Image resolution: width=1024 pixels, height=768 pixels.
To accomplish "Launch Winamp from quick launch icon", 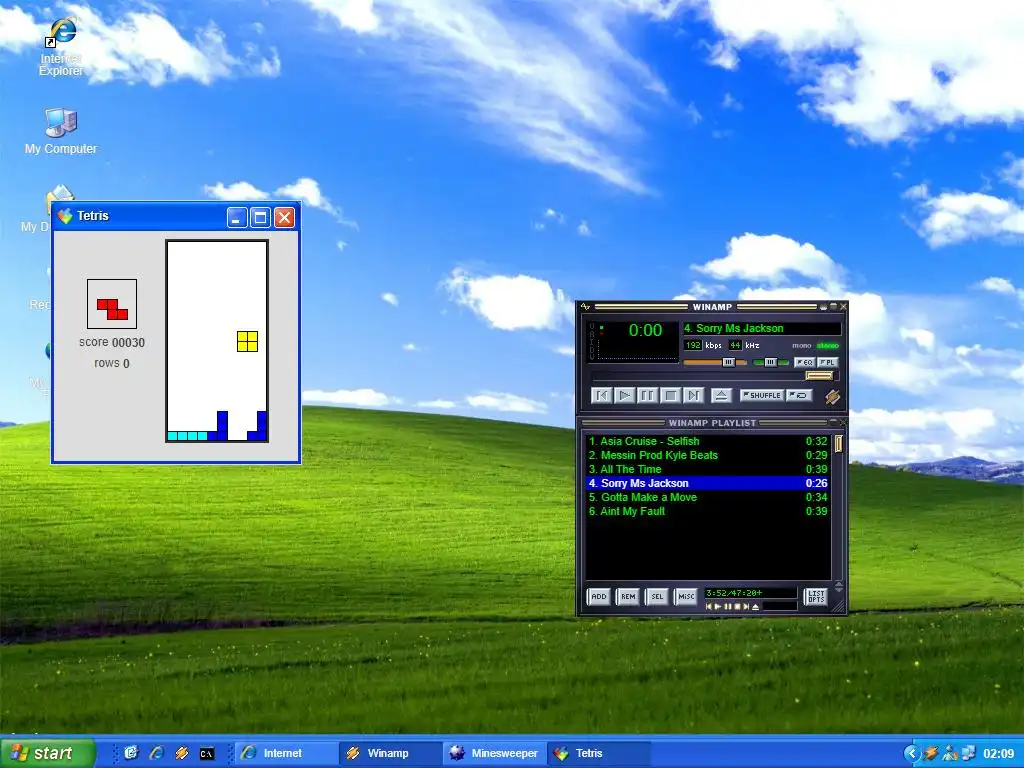I will pos(182,753).
